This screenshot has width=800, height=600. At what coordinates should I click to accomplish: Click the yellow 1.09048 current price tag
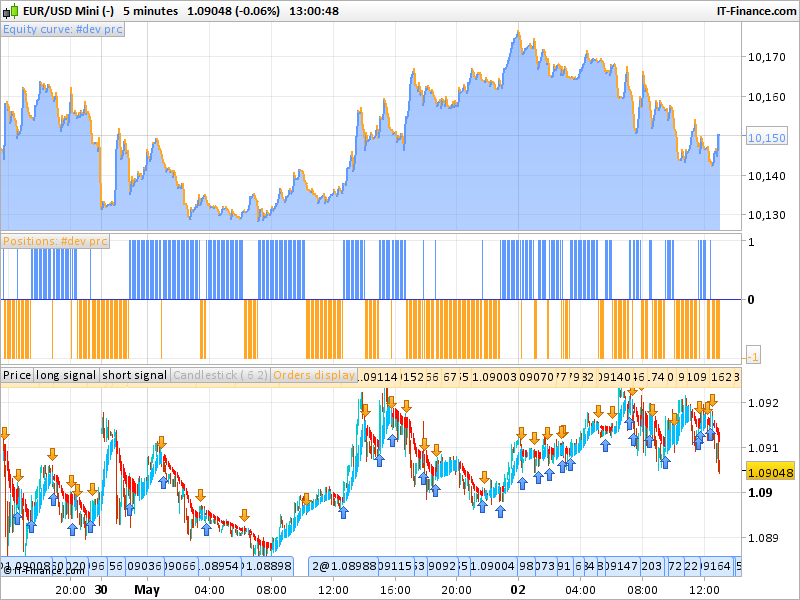pyautogui.click(x=770, y=473)
